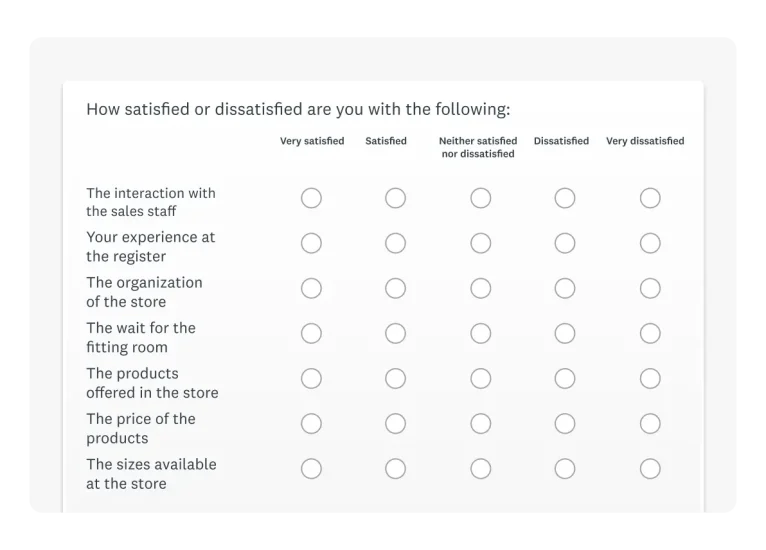Screen dimensions: 766x550
Task: Choose Very dissatisfied for sales staff interaction
Action: pyautogui.click(x=650, y=198)
